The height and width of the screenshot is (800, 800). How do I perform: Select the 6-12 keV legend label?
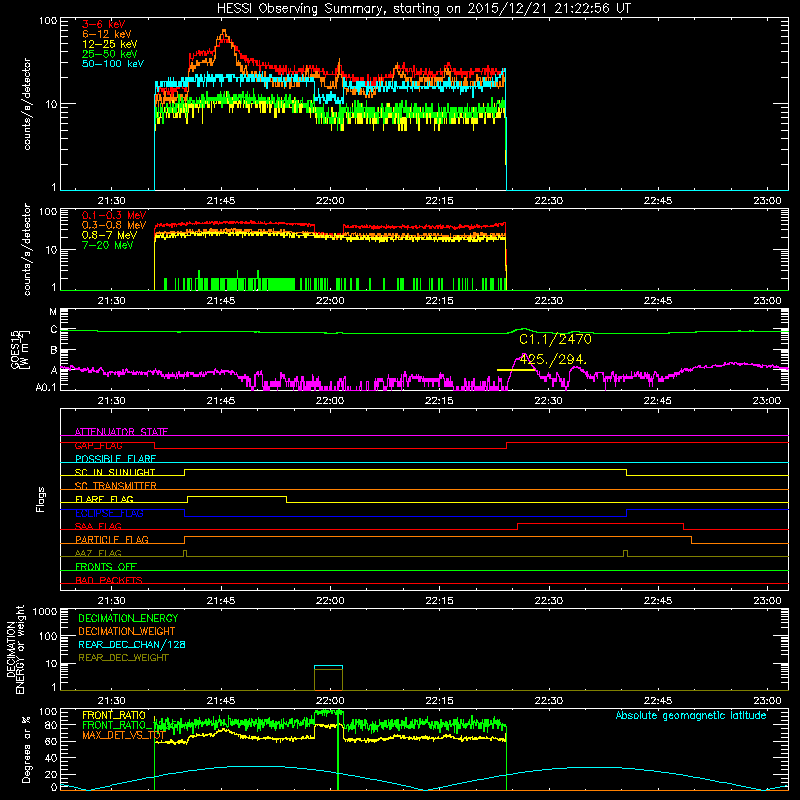106,34
